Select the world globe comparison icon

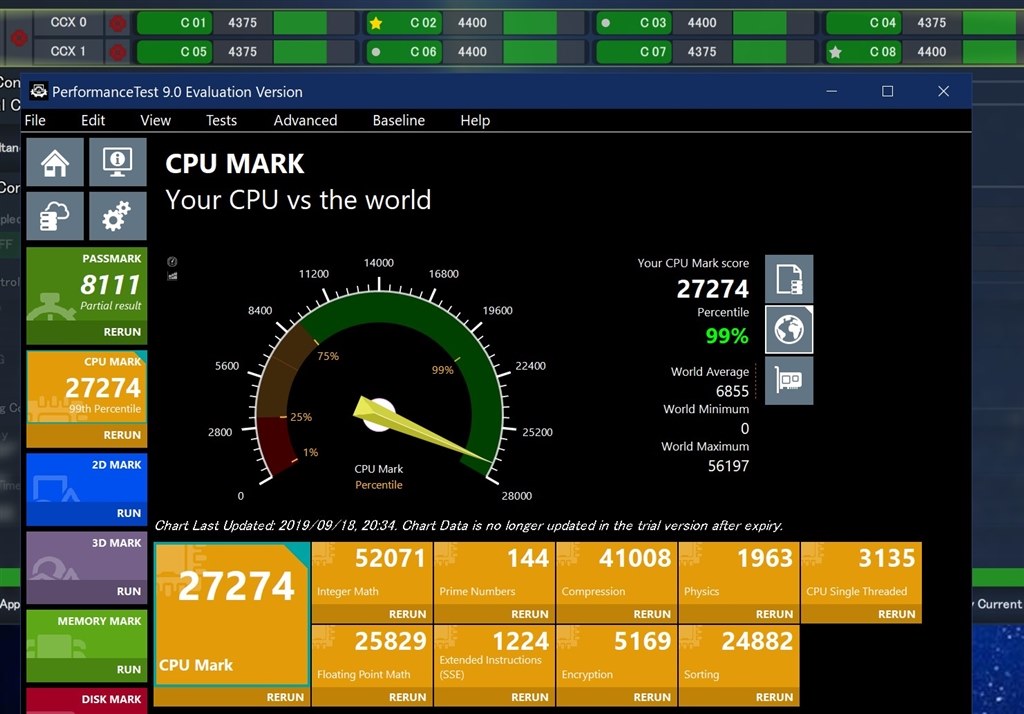(789, 329)
